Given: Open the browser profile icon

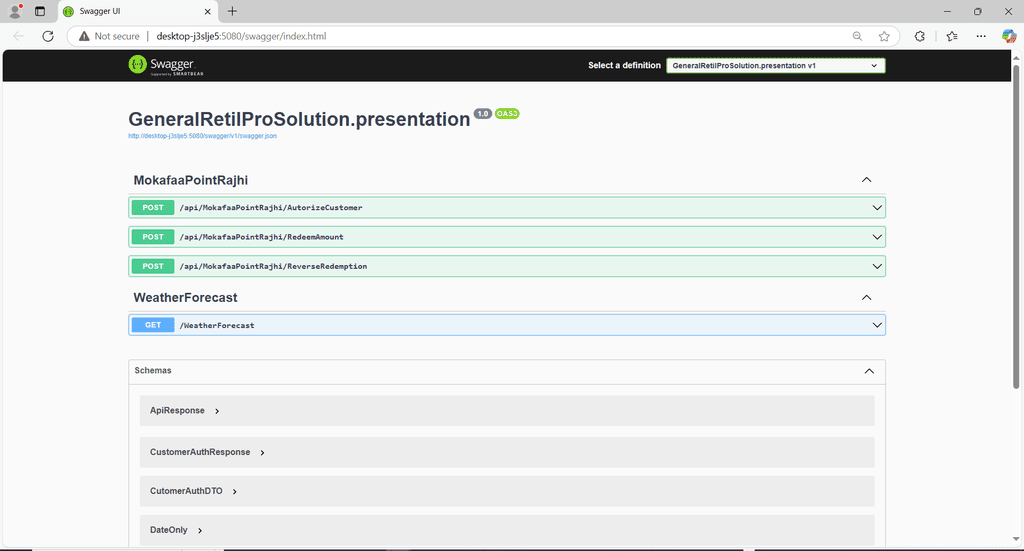Looking at the screenshot, I should (15, 11).
